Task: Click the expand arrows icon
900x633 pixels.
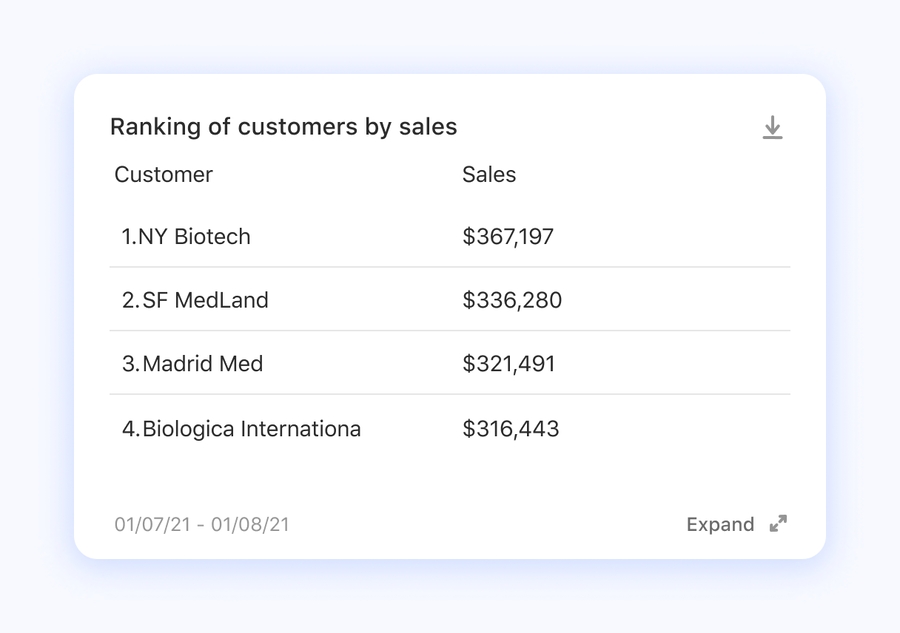Action: (x=778, y=524)
